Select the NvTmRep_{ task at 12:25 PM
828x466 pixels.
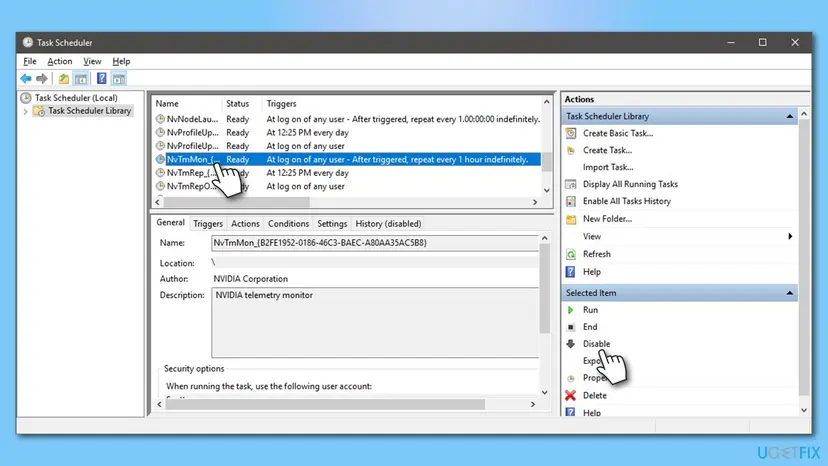pos(348,173)
